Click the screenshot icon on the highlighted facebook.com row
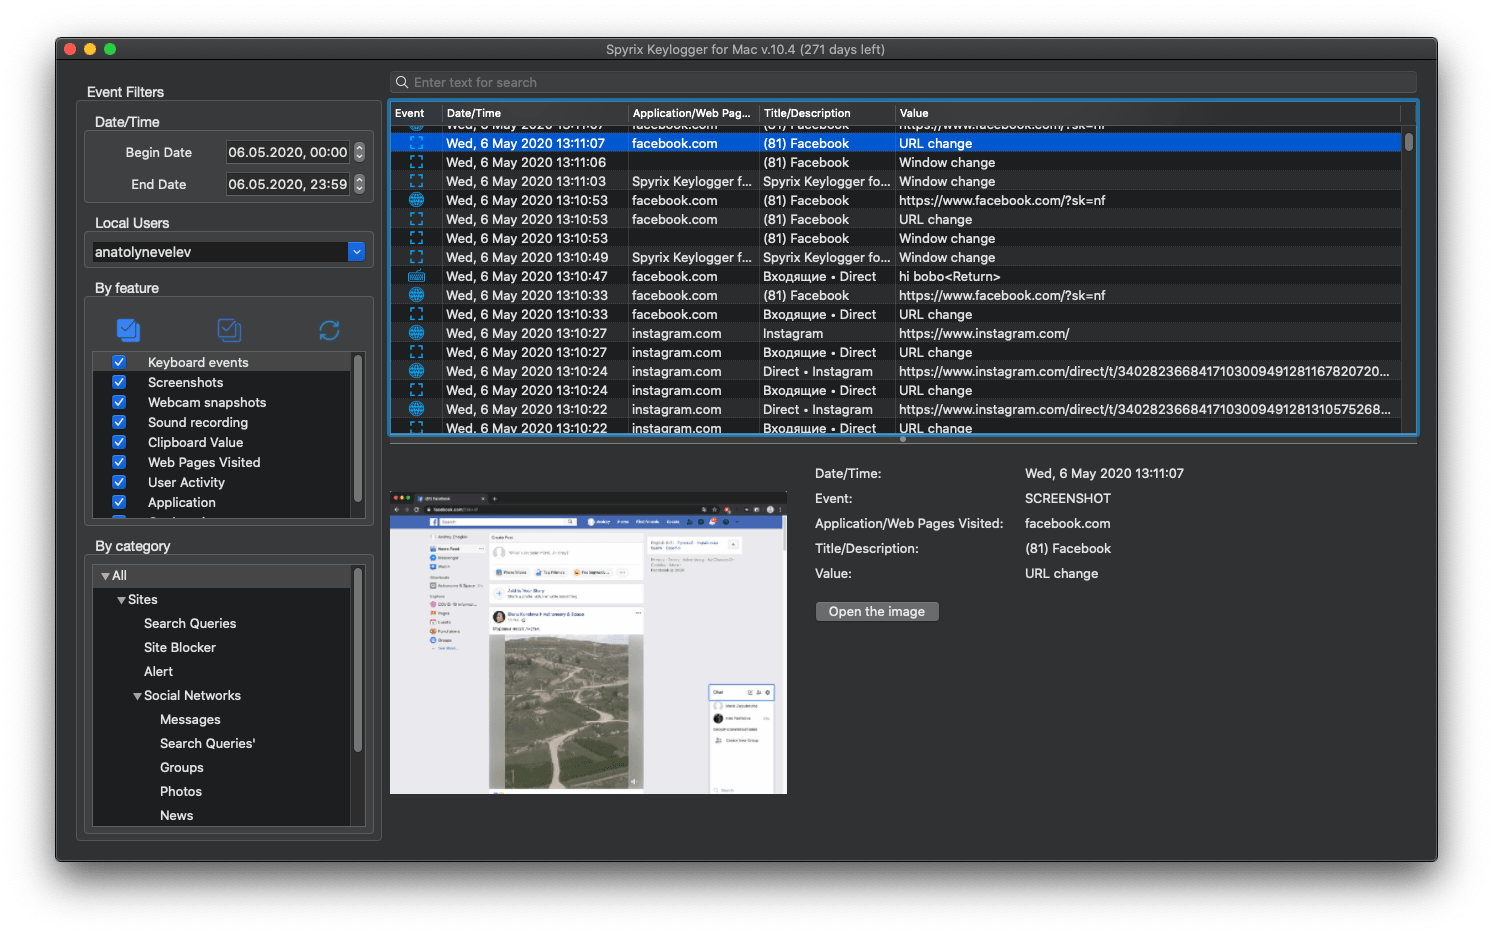The width and height of the screenshot is (1493, 935). 416,143
